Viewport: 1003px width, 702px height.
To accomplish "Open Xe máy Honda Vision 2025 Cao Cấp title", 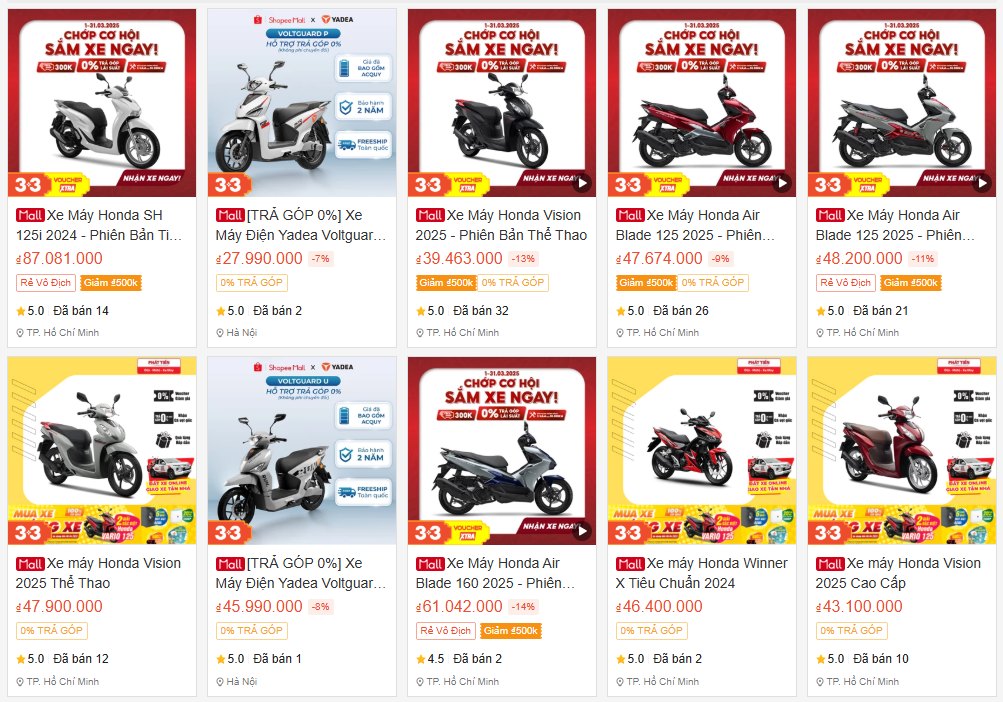I will [898, 573].
